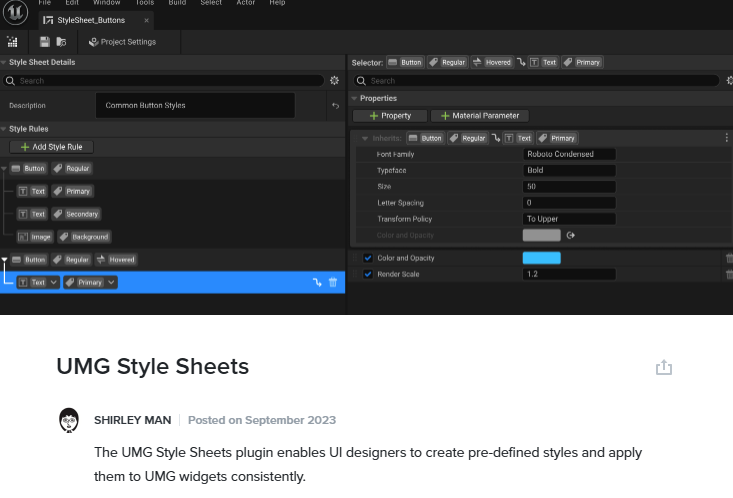
Task: Disable the Render Scale checkbox
Action: (368, 274)
